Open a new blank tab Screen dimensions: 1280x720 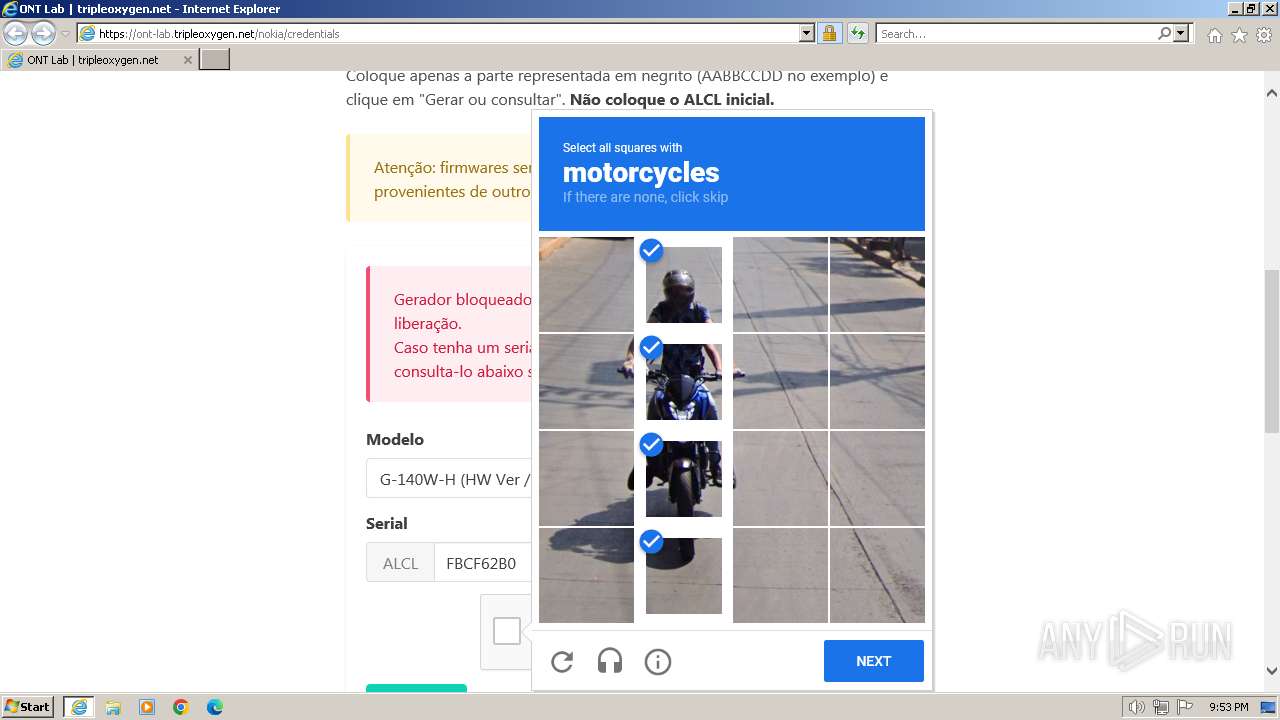[x=215, y=60]
